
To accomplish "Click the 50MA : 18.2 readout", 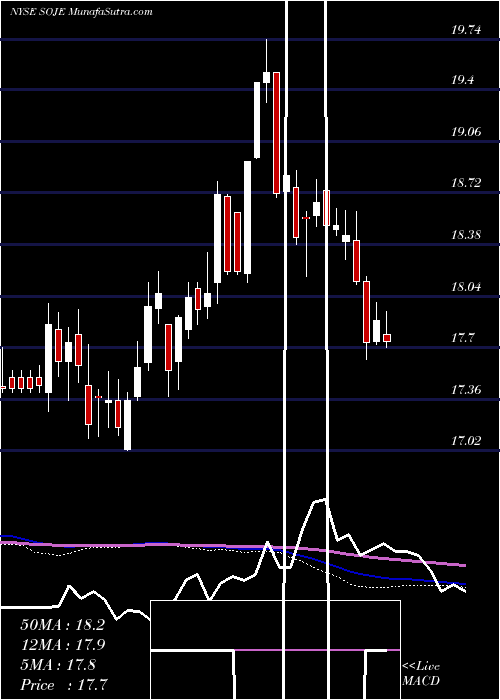I will [x=62, y=625].
